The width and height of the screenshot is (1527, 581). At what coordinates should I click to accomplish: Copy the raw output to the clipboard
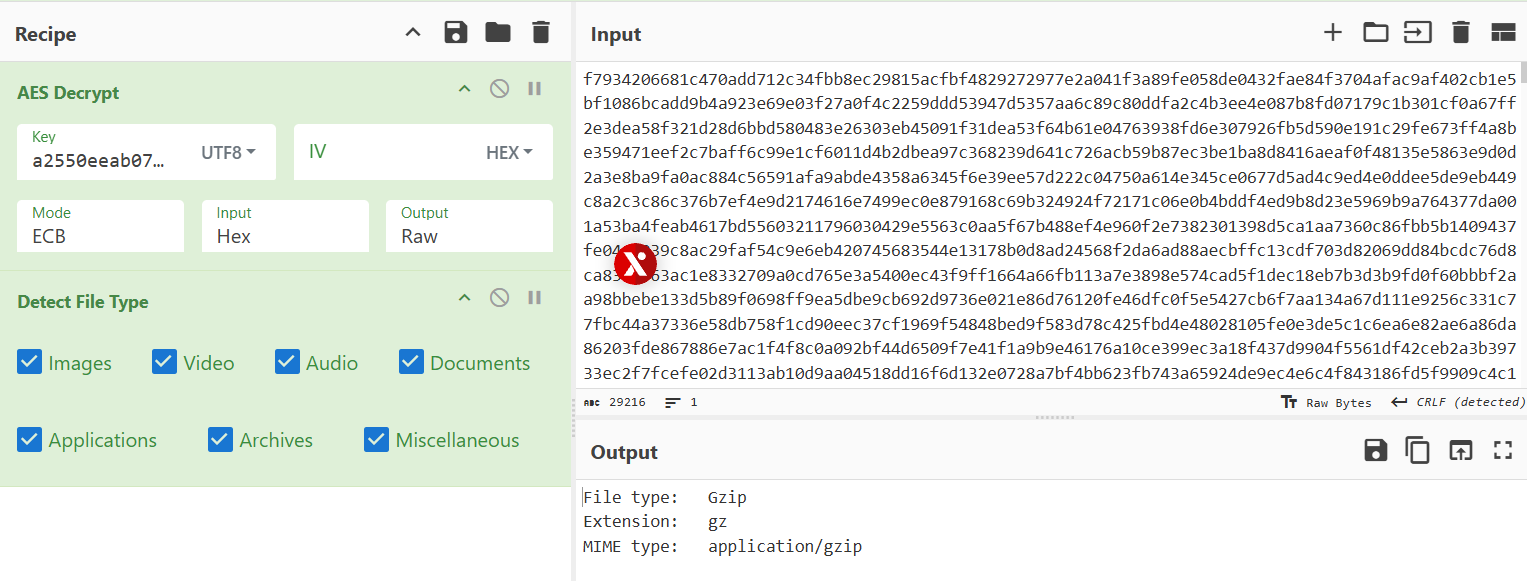(x=1417, y=450)
